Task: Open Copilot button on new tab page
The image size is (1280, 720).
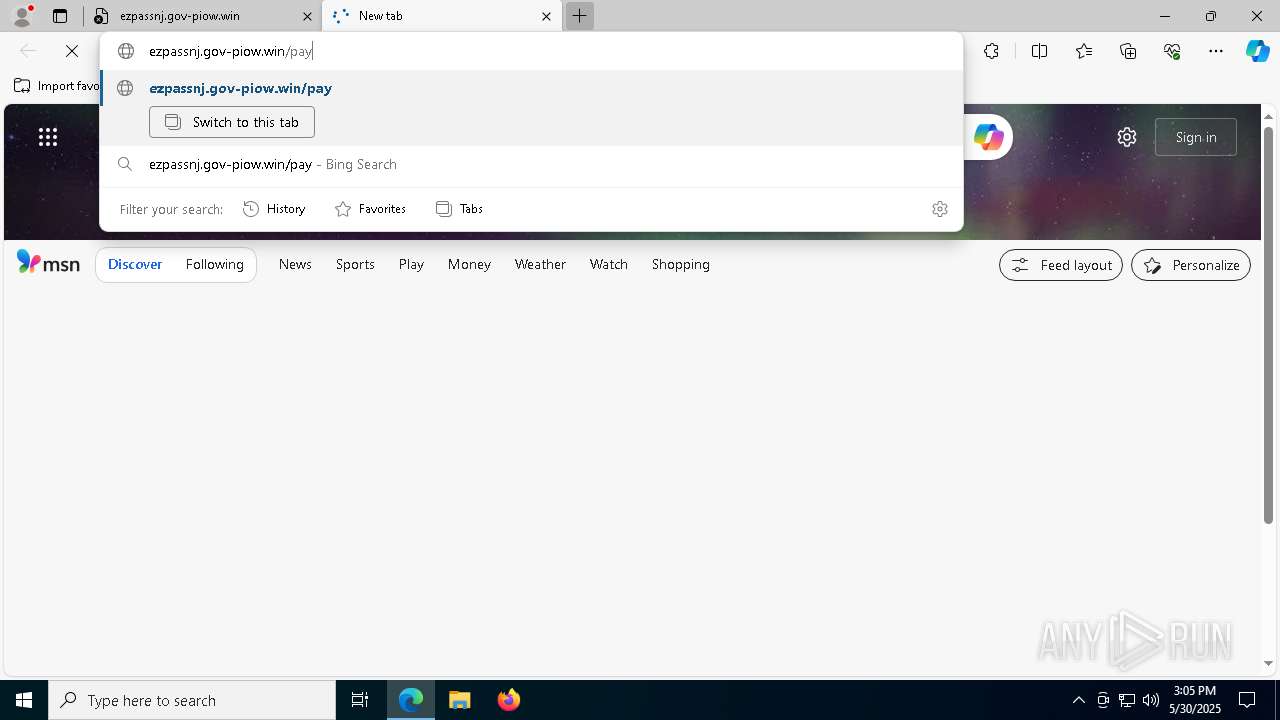Action: click(989, 137)
